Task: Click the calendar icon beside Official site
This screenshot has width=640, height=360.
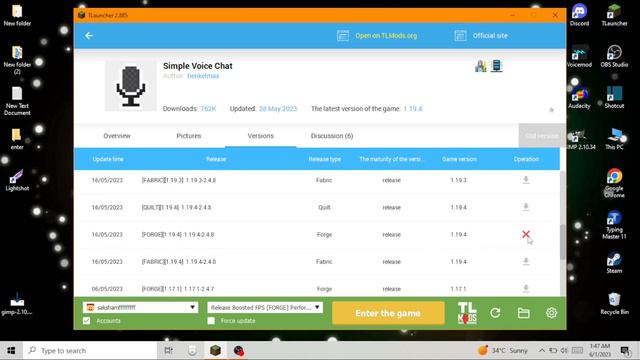Action: coord(460,36)
